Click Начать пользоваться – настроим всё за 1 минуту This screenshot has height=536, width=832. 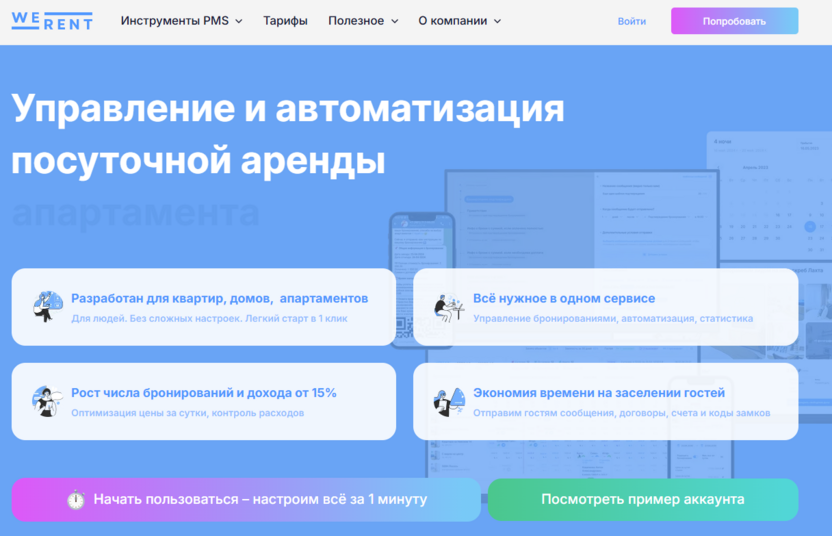[x=246, y=499]
